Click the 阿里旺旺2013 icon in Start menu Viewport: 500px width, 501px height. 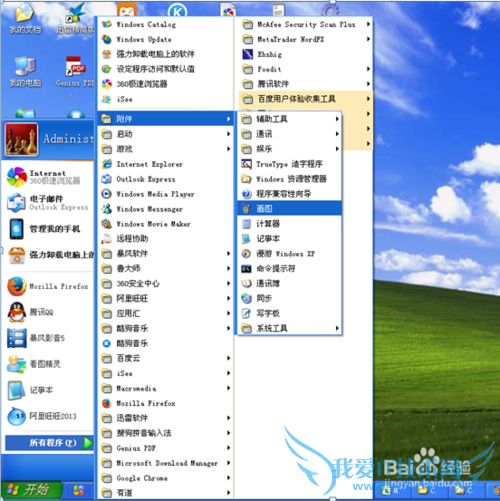tap(17, 416)
